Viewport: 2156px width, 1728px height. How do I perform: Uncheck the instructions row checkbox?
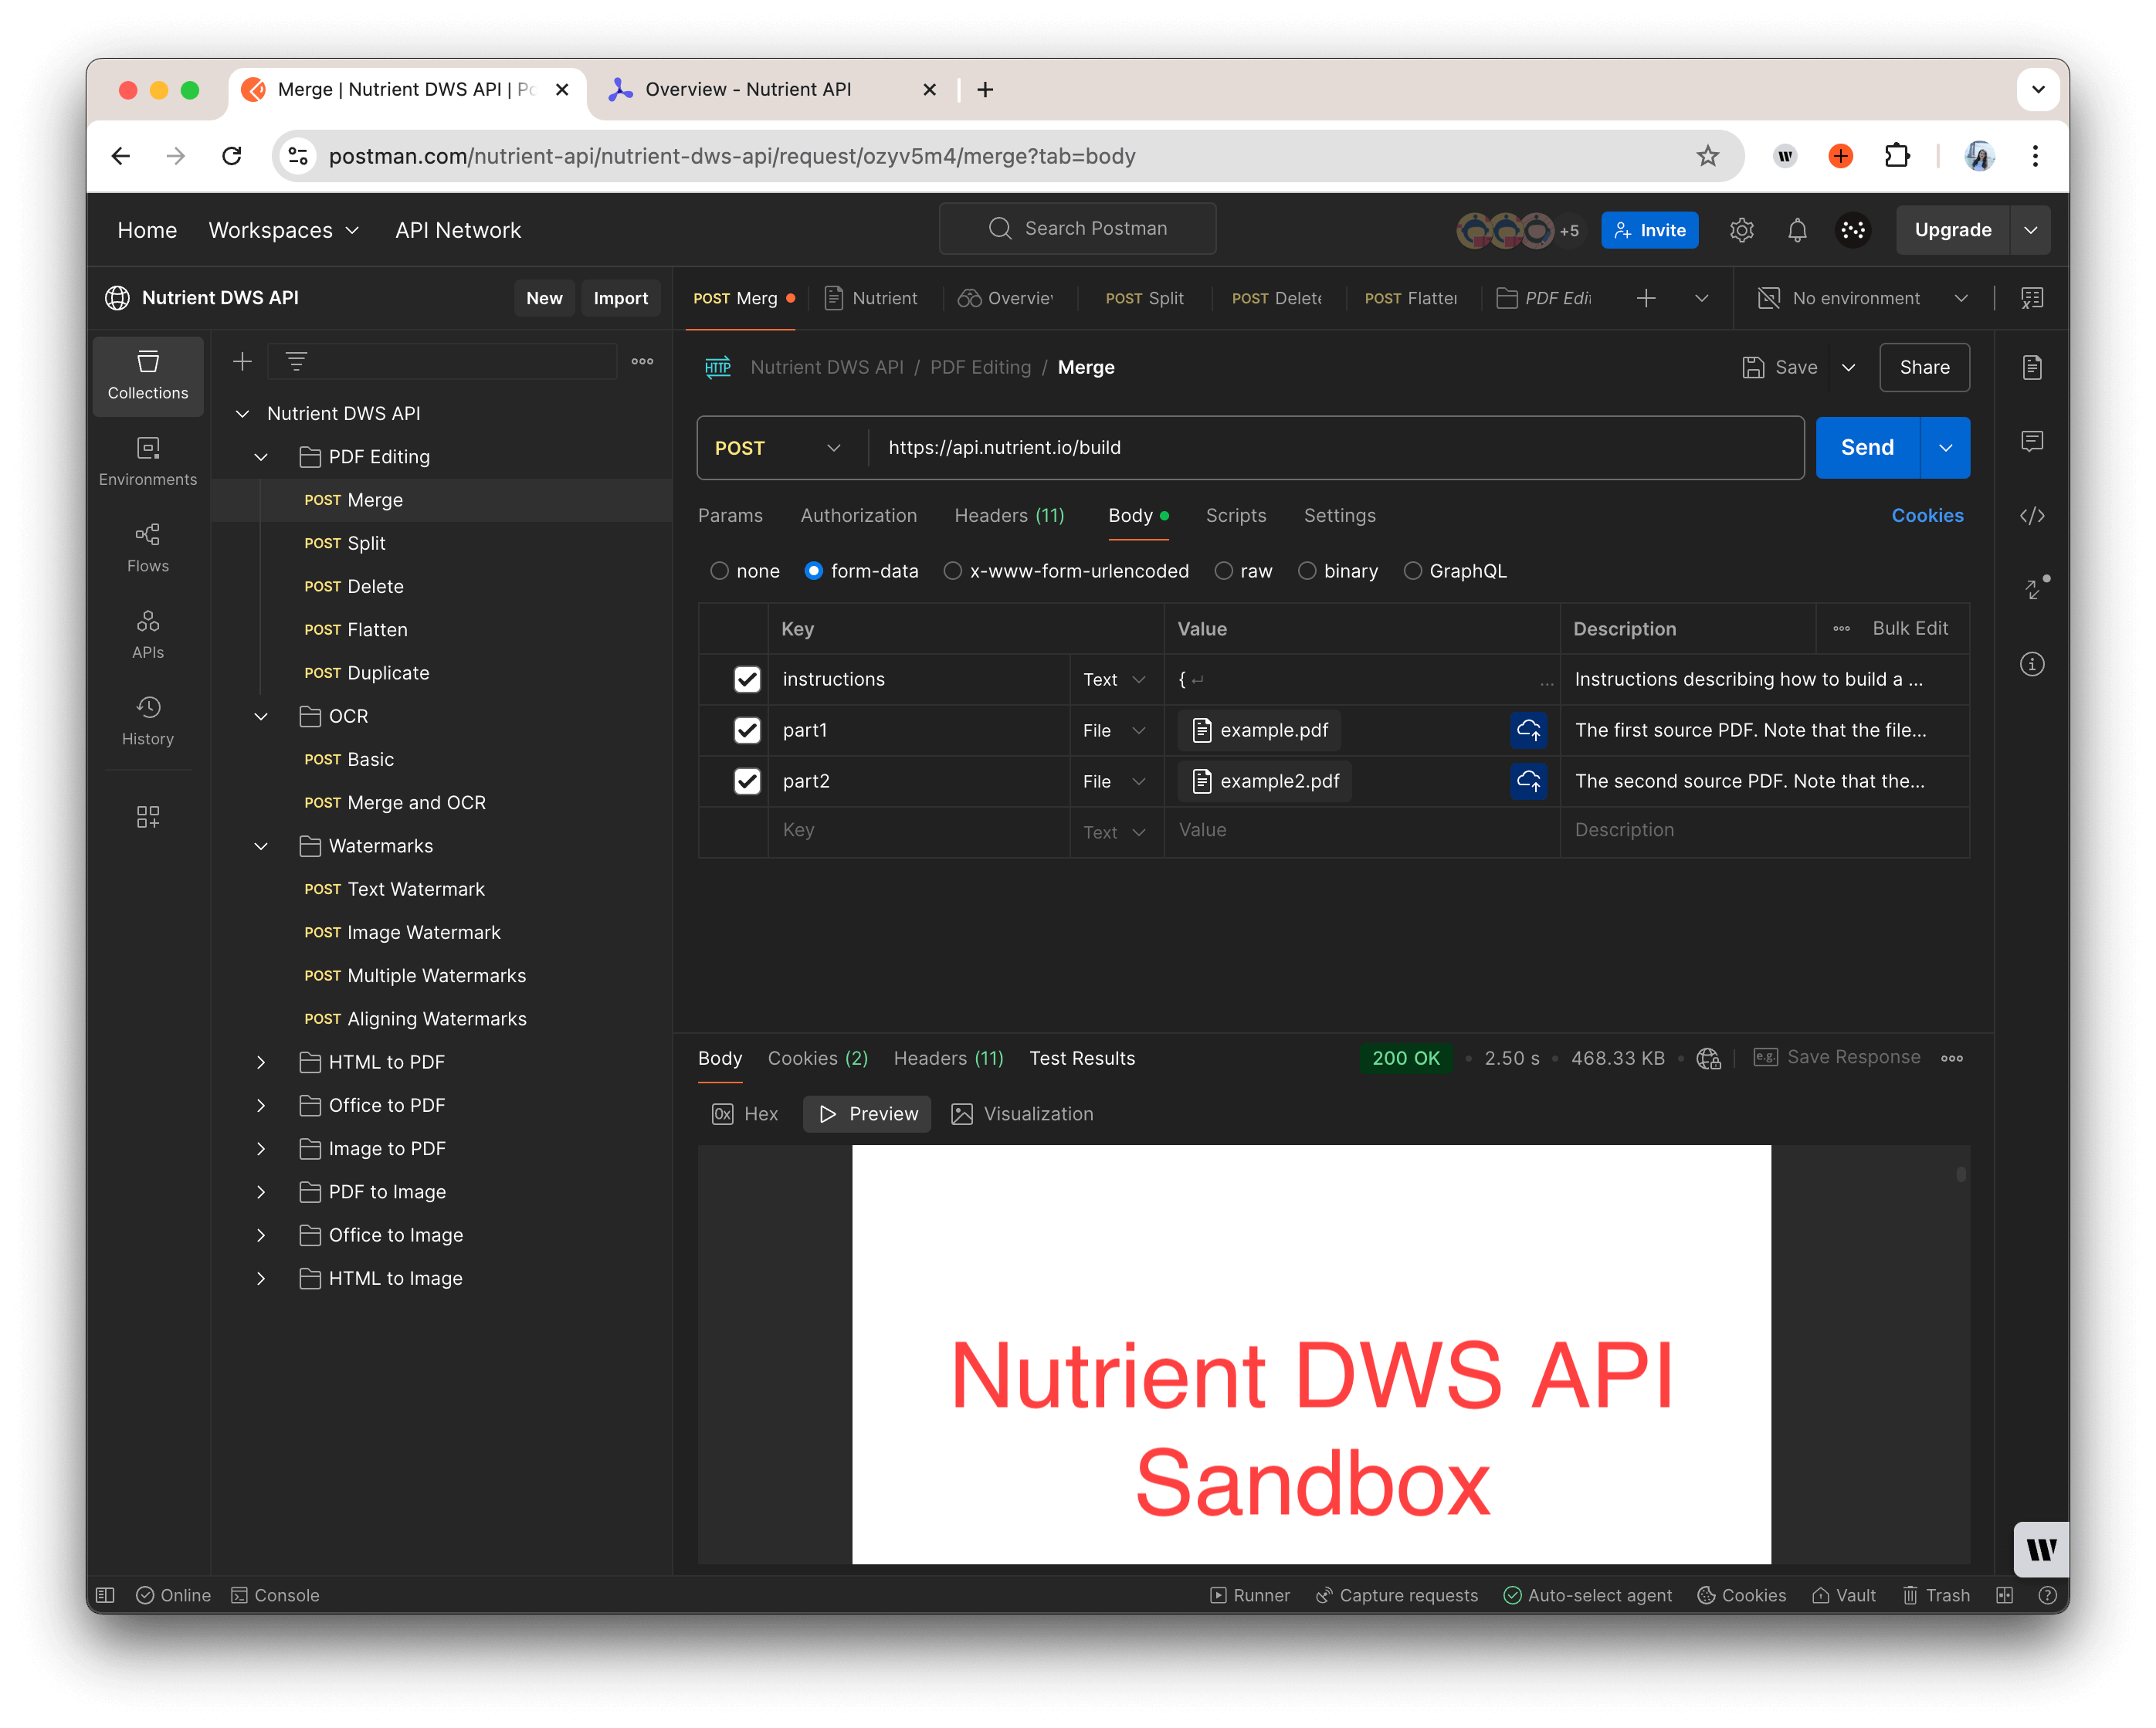(x=747, y=679)
